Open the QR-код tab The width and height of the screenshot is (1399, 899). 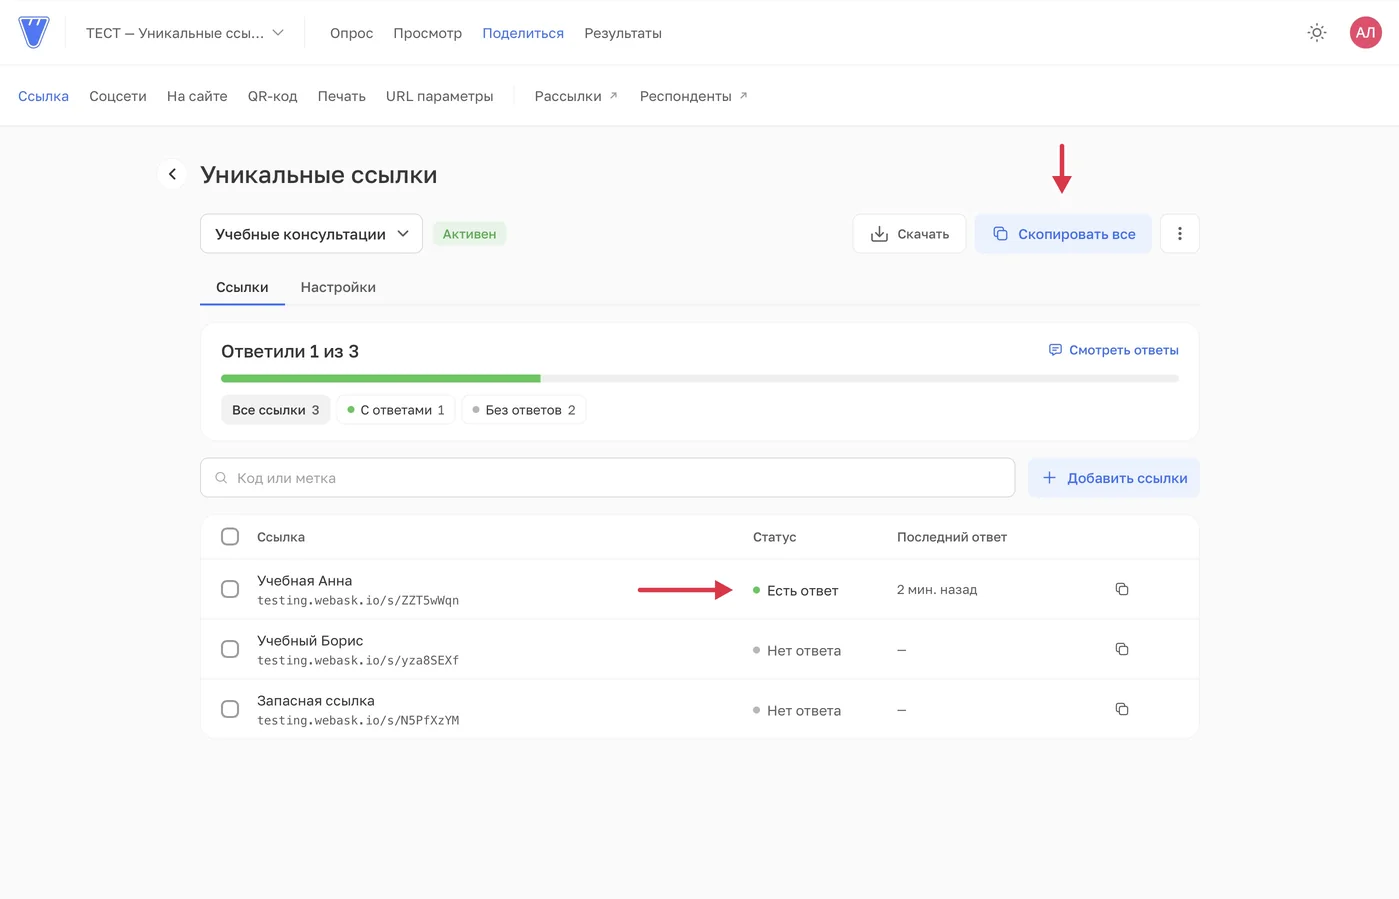[x=272, y=96]
